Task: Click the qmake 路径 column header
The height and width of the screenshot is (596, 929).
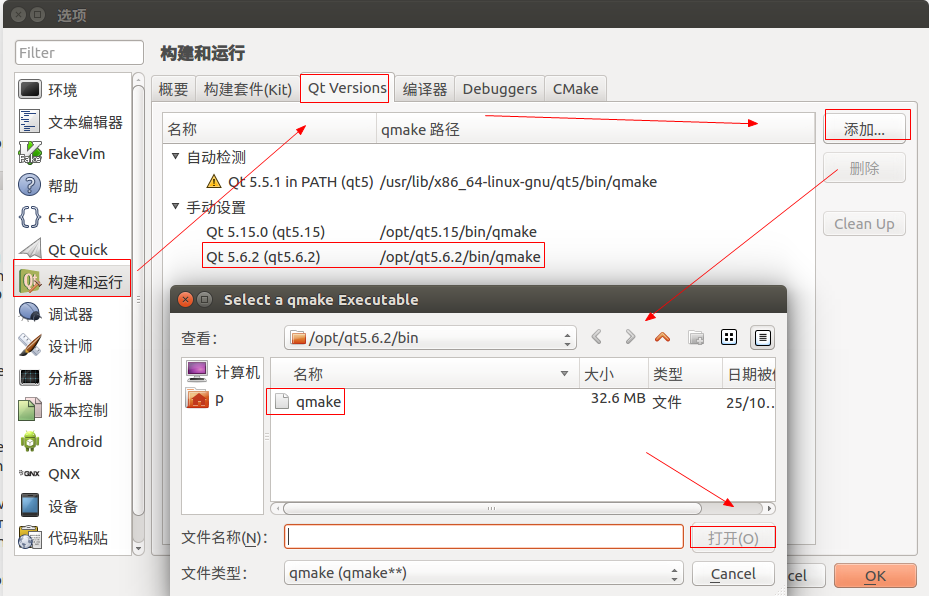Action: (595, 129)
